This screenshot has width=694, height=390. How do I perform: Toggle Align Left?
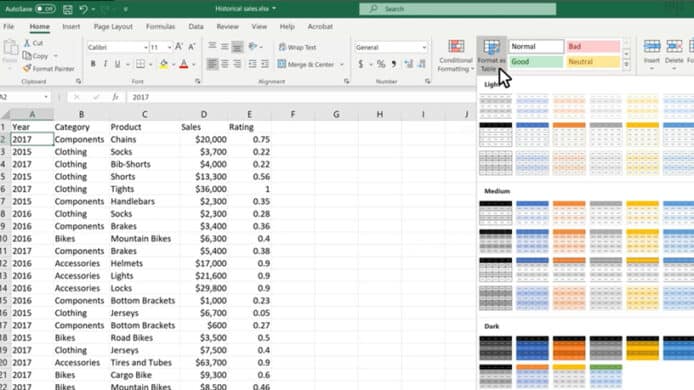tap(212, 64)
